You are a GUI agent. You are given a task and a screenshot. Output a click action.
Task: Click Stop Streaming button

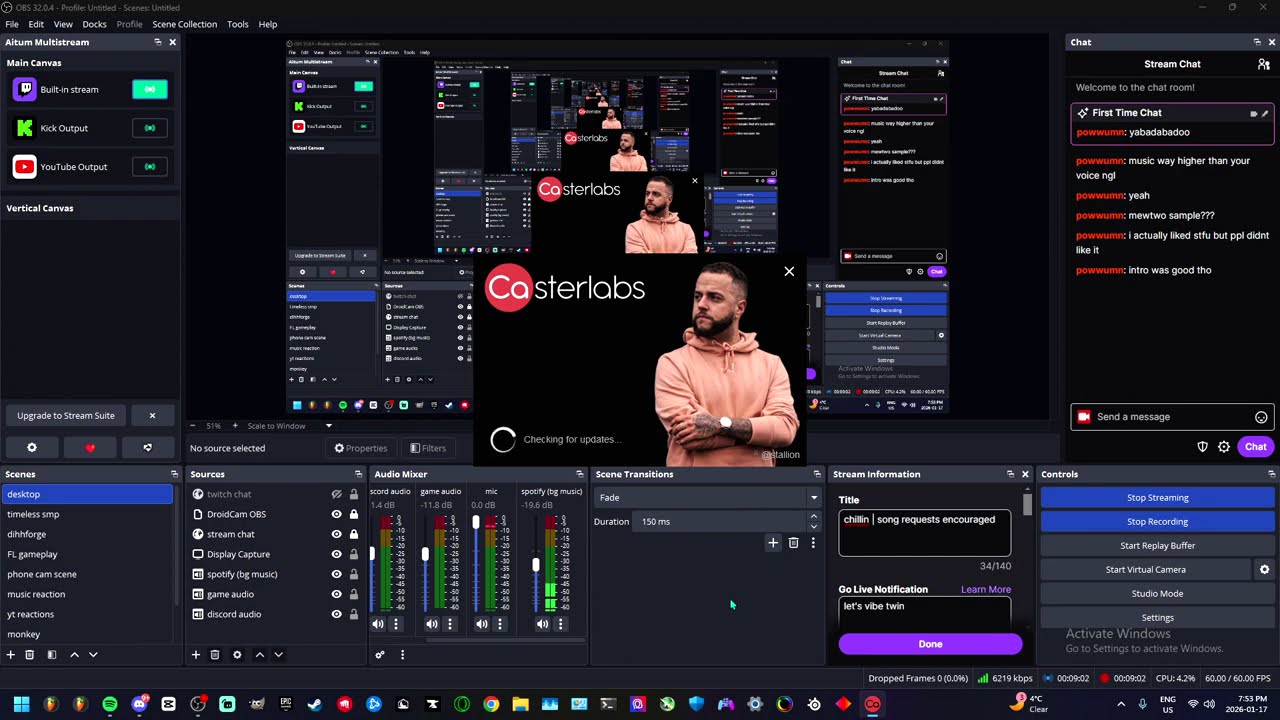(x=1157, y=497)
